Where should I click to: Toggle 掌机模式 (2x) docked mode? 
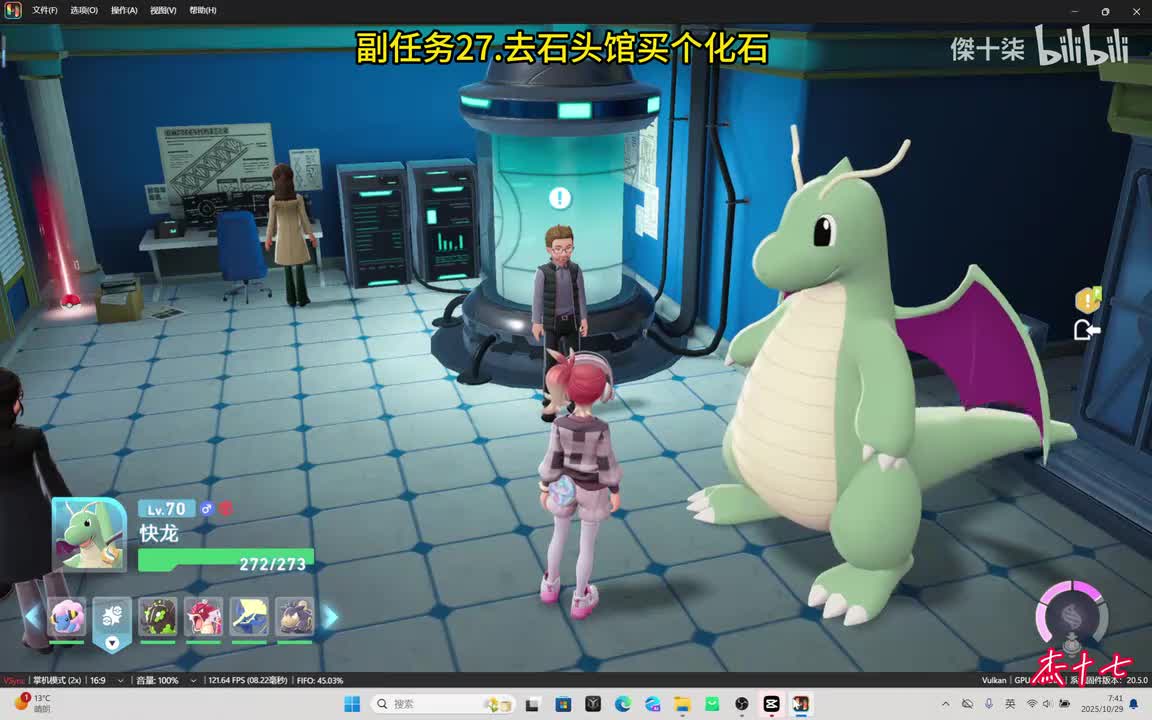point(57,680)
